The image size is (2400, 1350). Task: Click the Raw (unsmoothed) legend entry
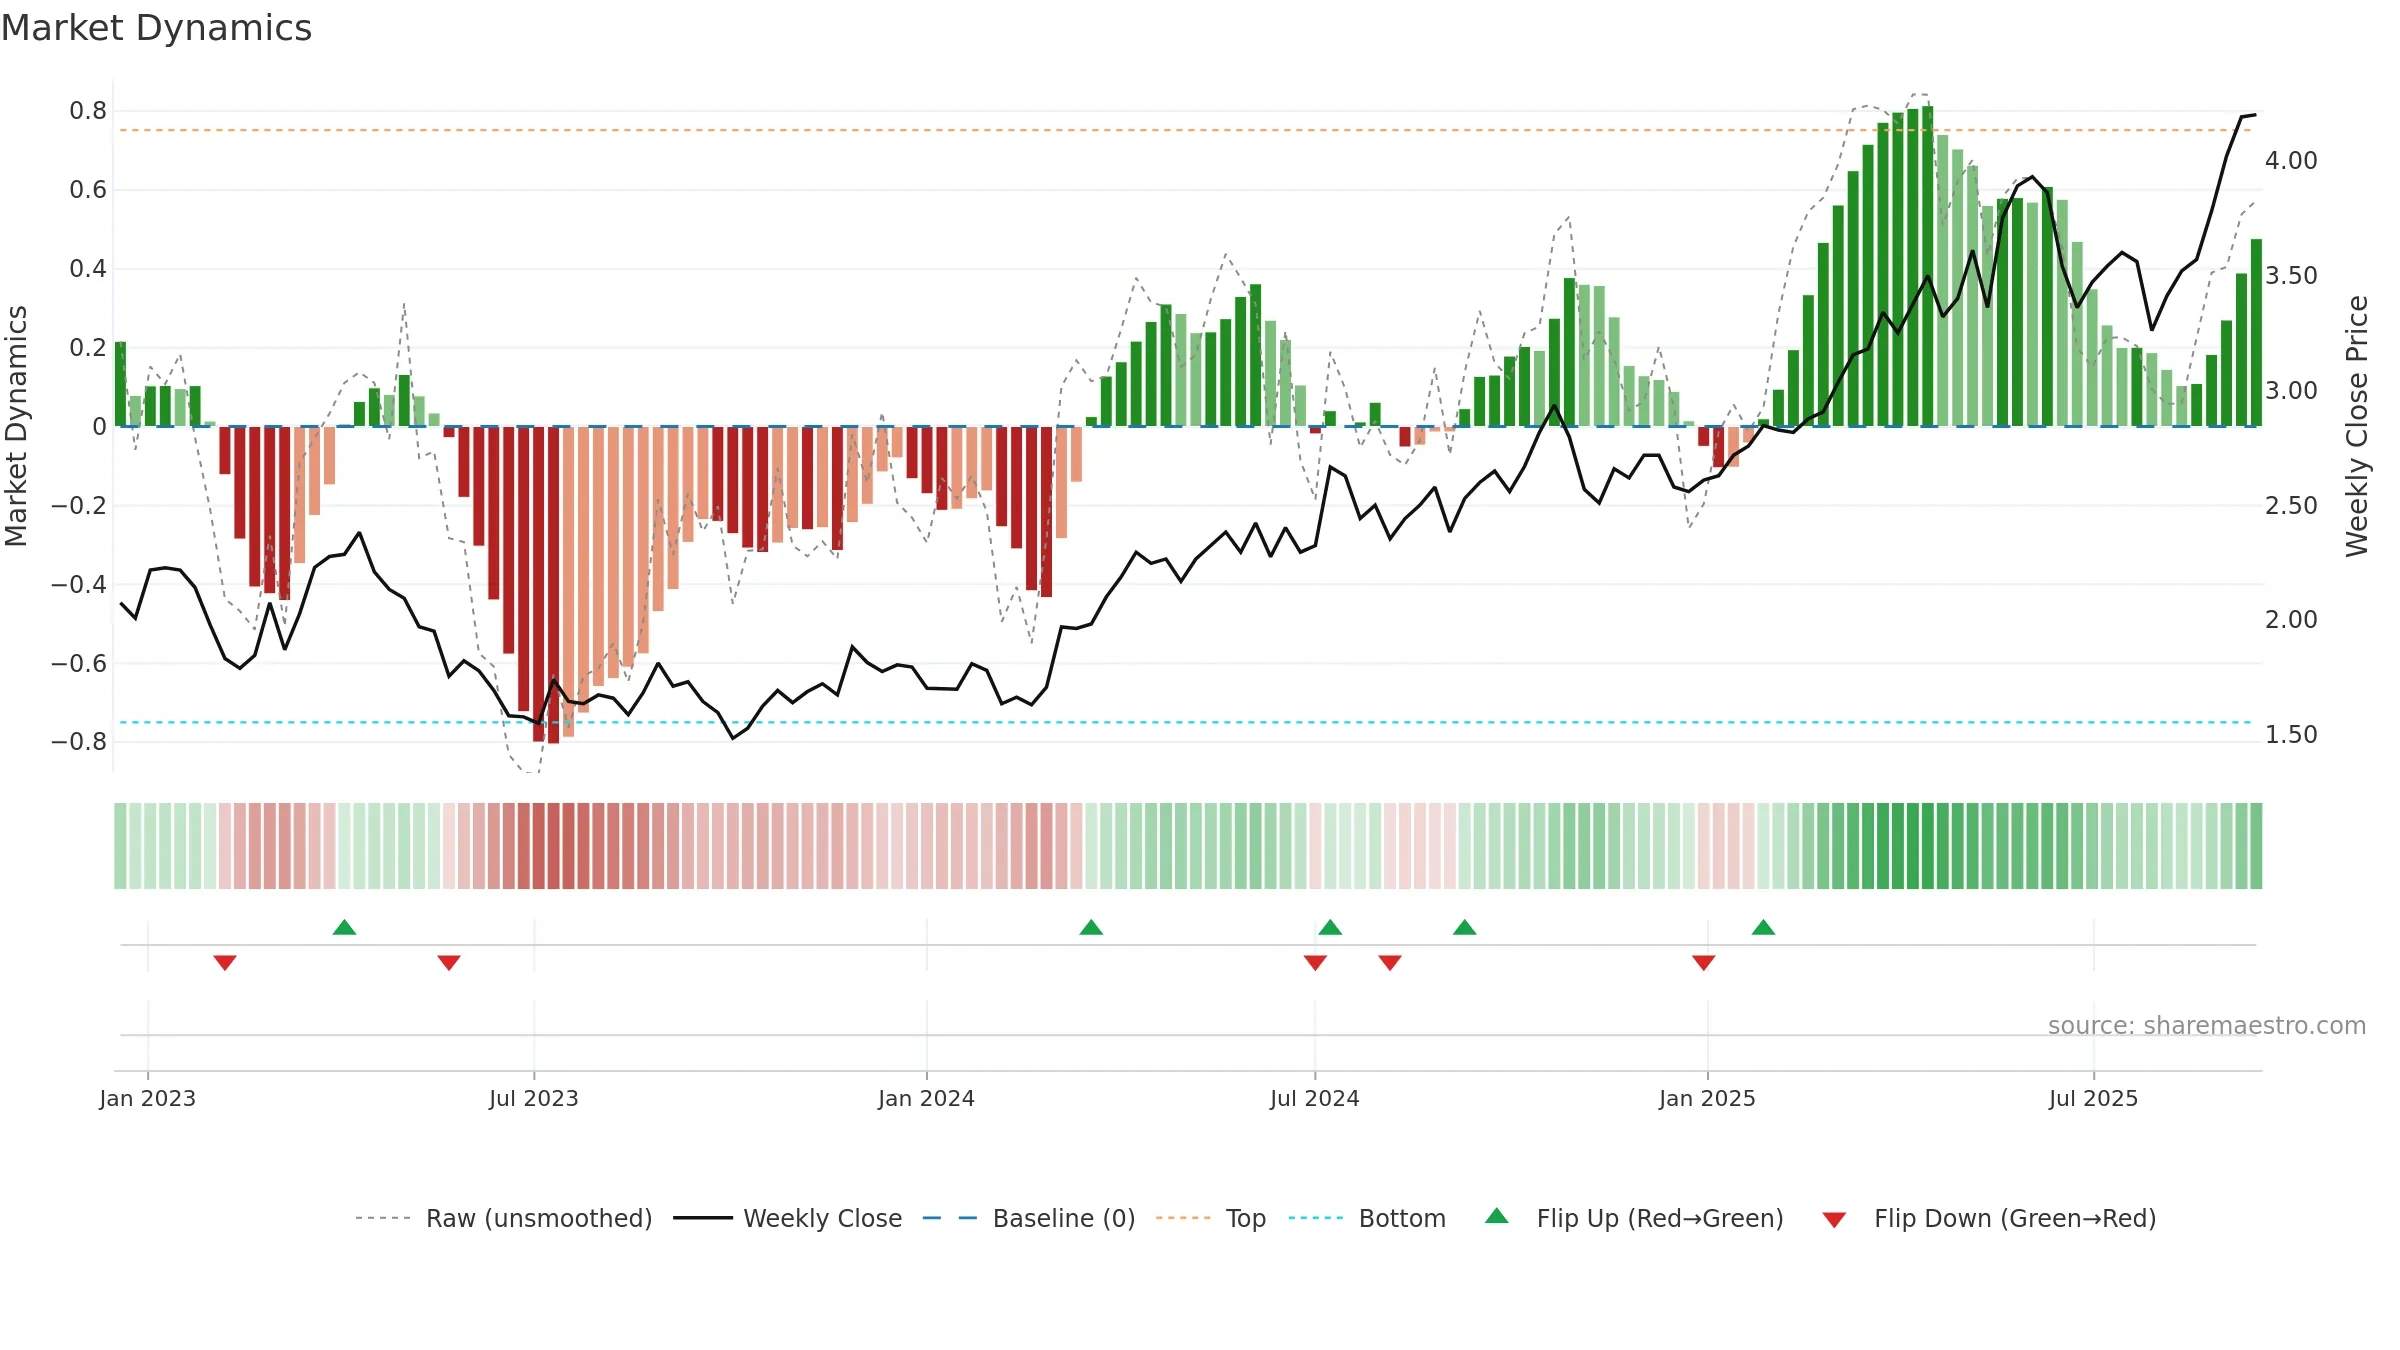(504, 1218)
